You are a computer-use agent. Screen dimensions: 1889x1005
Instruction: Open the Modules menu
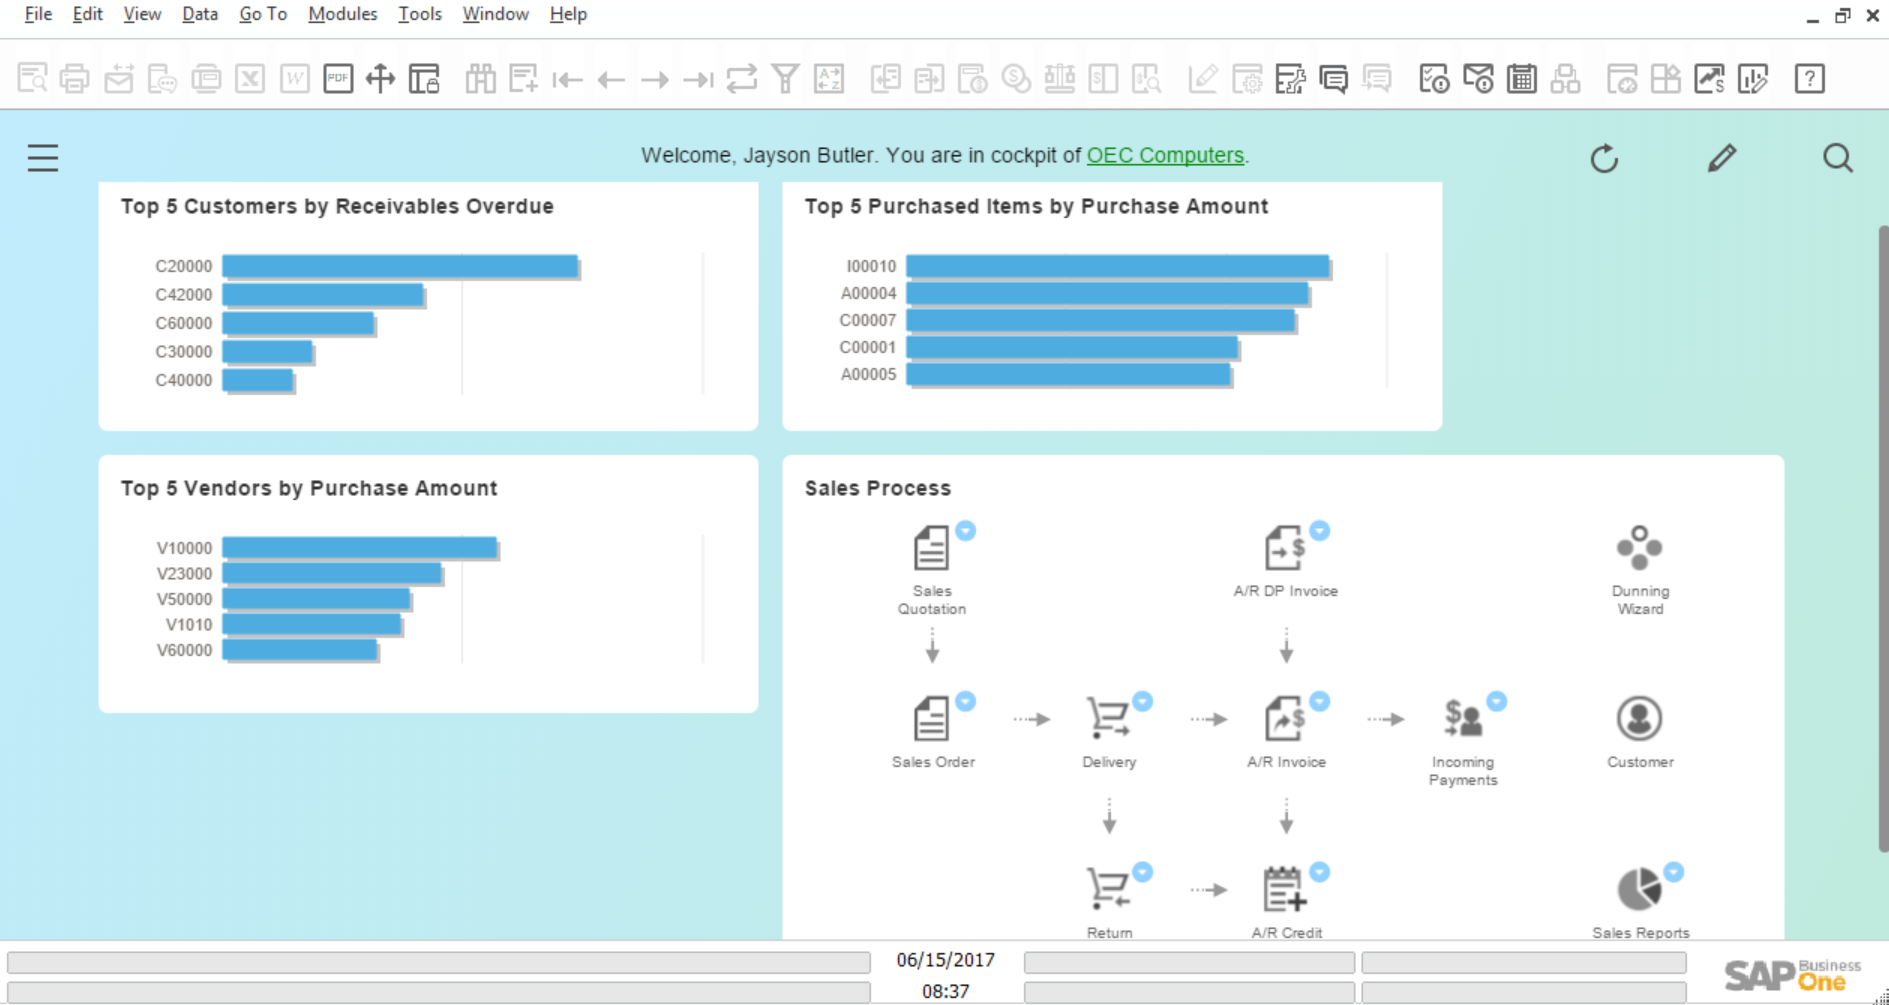342,14
